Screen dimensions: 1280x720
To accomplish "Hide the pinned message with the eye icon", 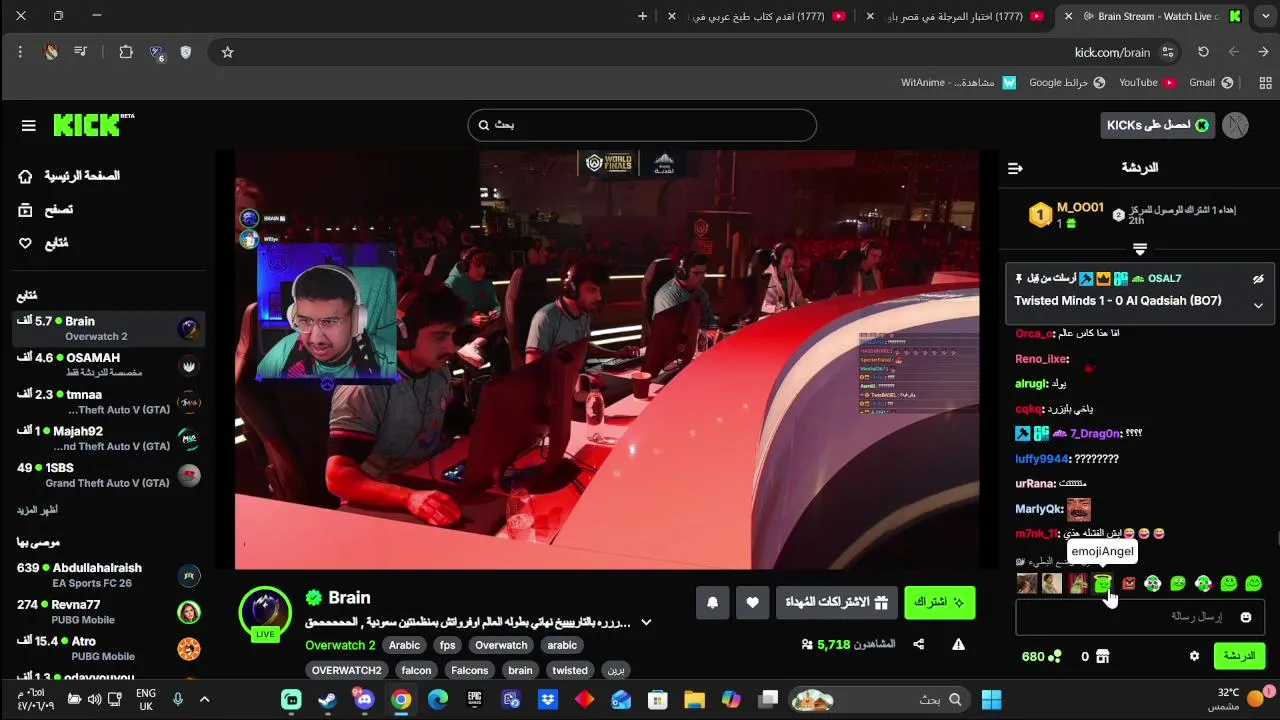I will pyautogui.click(x=1258, y=279).
